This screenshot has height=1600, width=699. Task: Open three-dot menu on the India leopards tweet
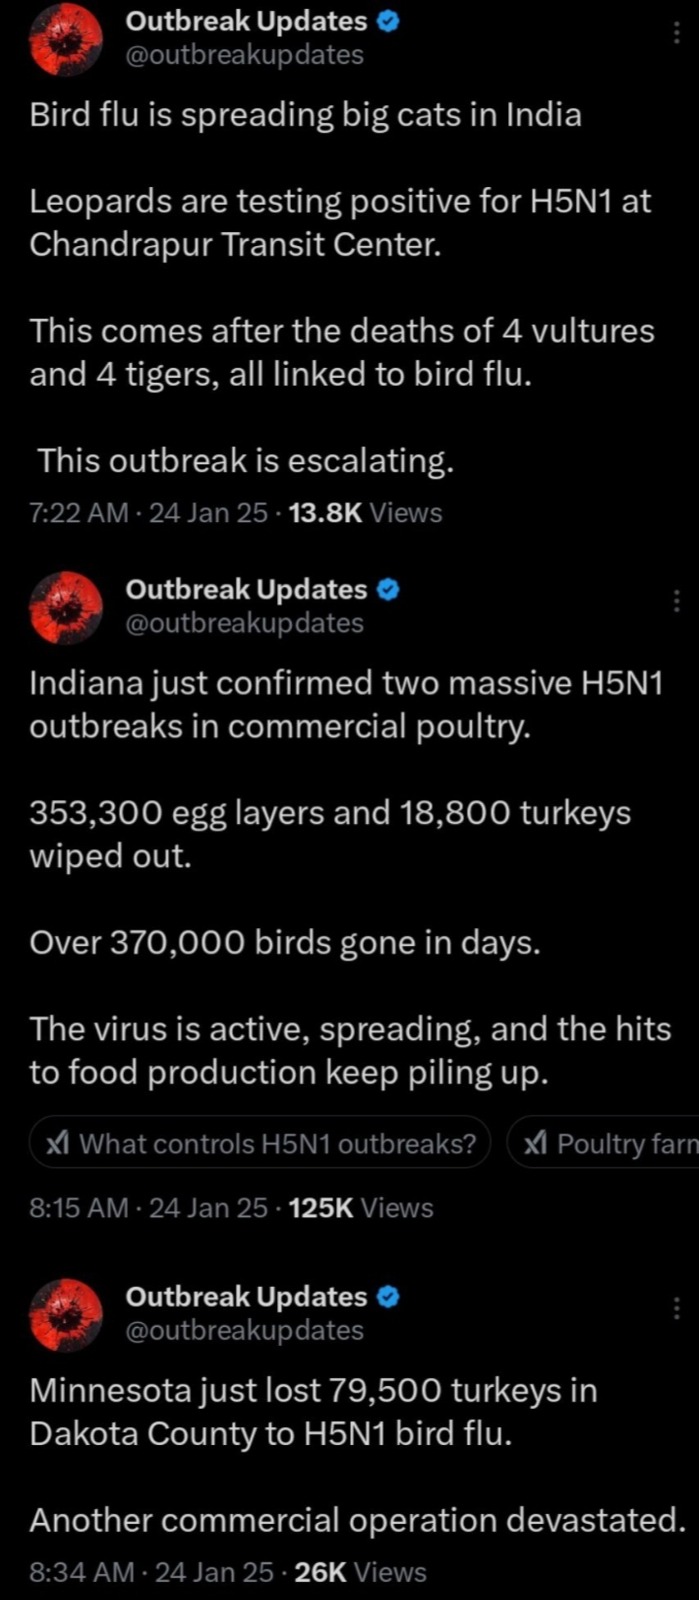pos(677,33)
